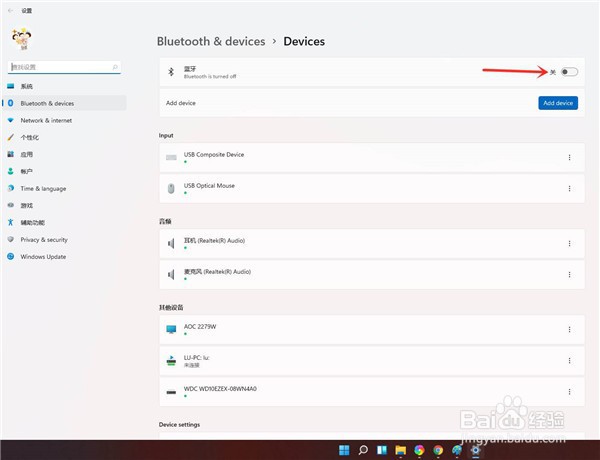Click the search magnifier icon in search box

115,67
